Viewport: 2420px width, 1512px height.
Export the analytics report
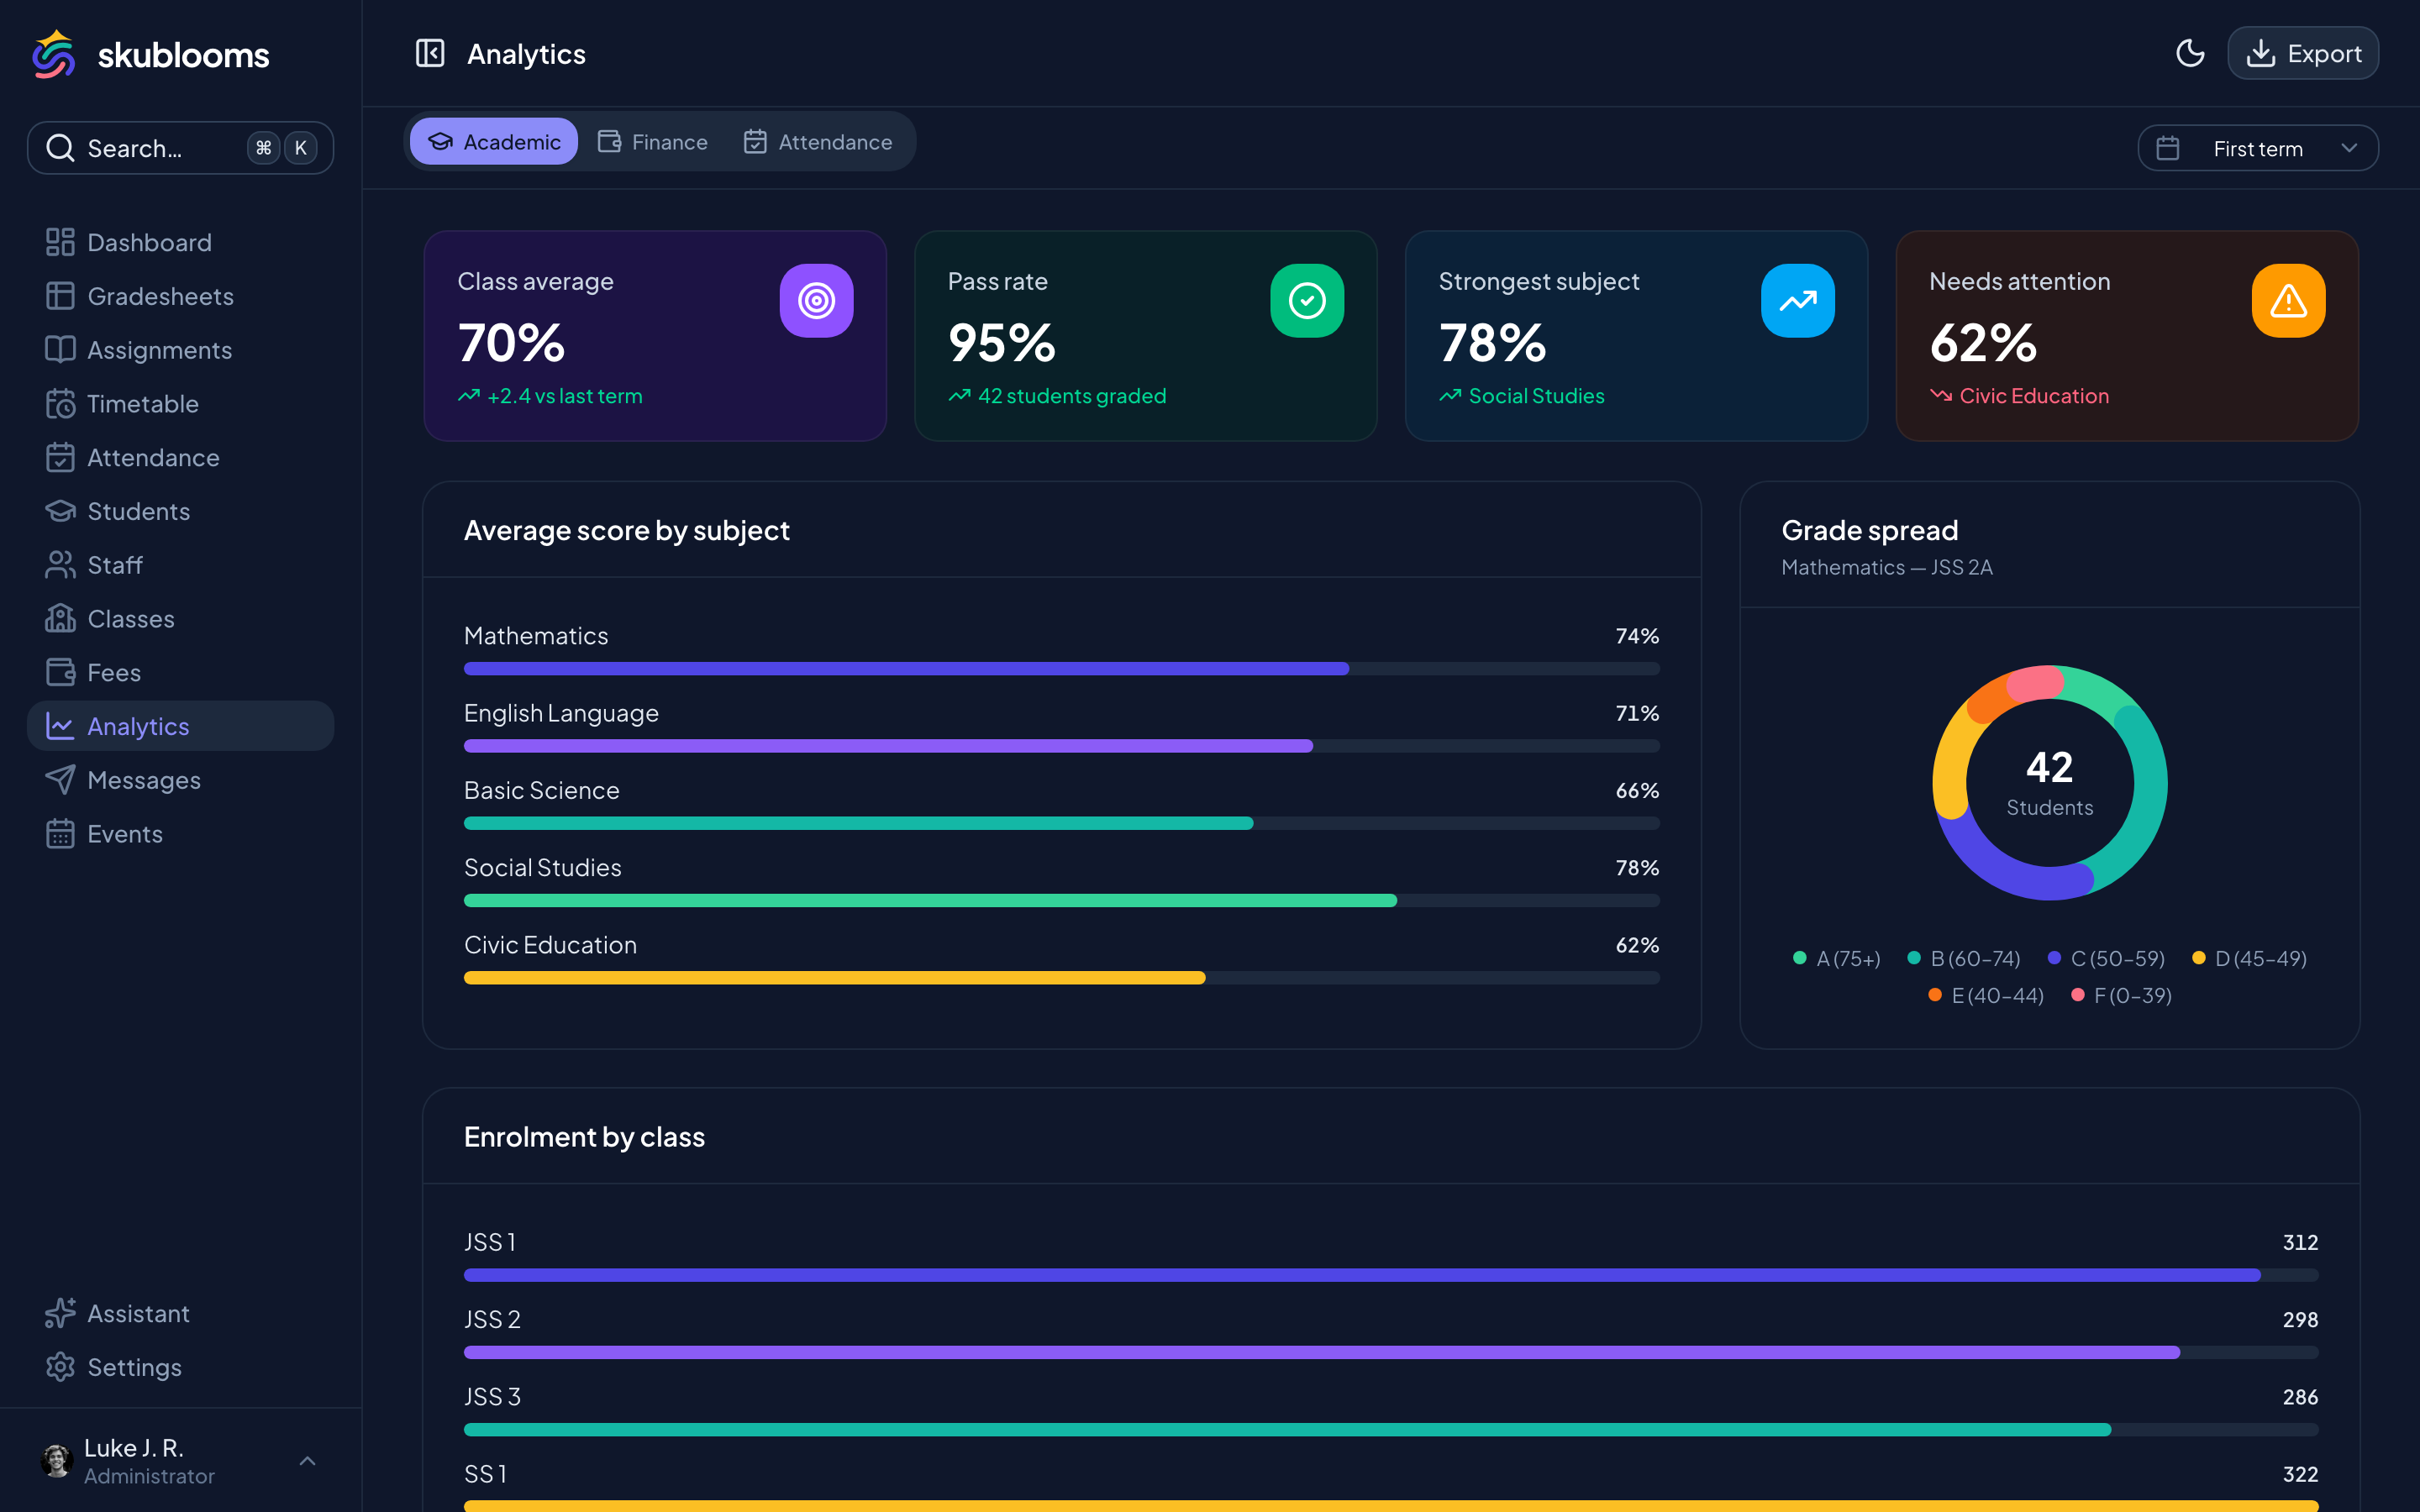pyautogui.click(x=2303, y=53)
